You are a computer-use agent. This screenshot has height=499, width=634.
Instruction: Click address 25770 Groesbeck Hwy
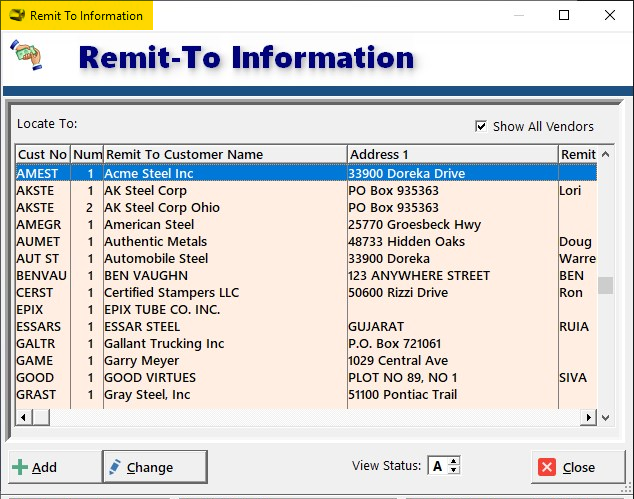[x=414, y=224]
